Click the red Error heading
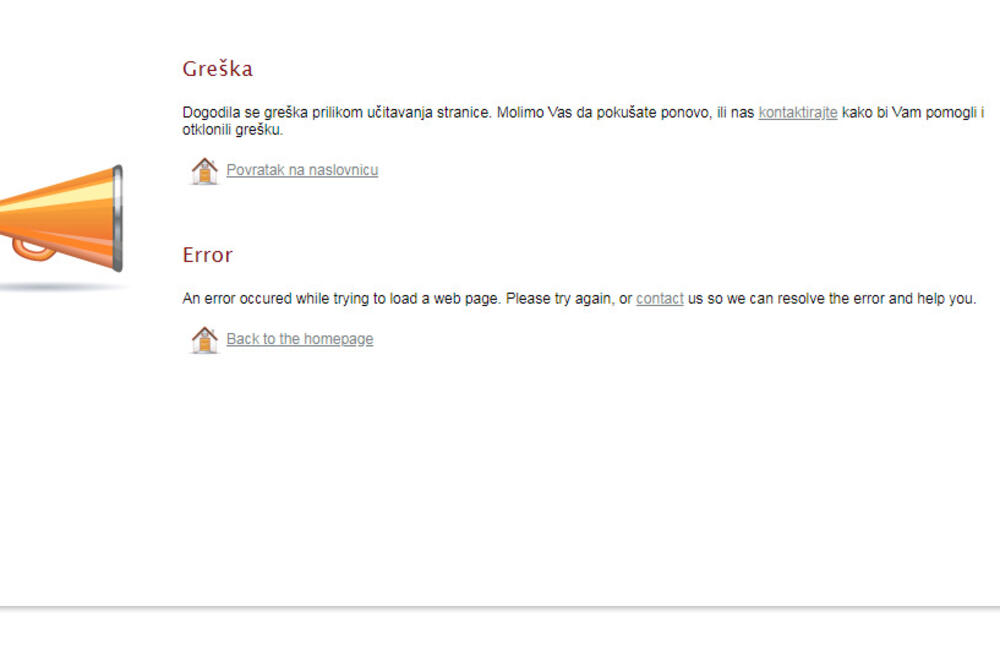 pyautogui.click(x=207, y=255)
